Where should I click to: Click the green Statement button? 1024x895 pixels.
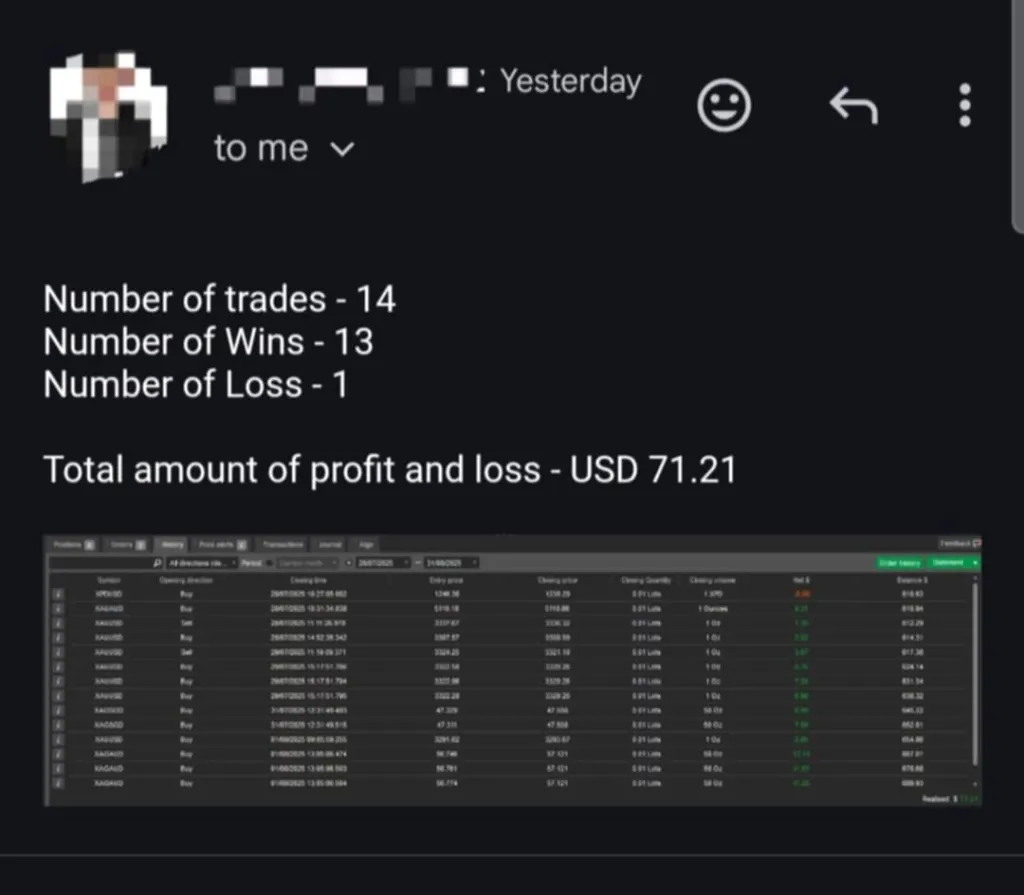tap(947, 563)
